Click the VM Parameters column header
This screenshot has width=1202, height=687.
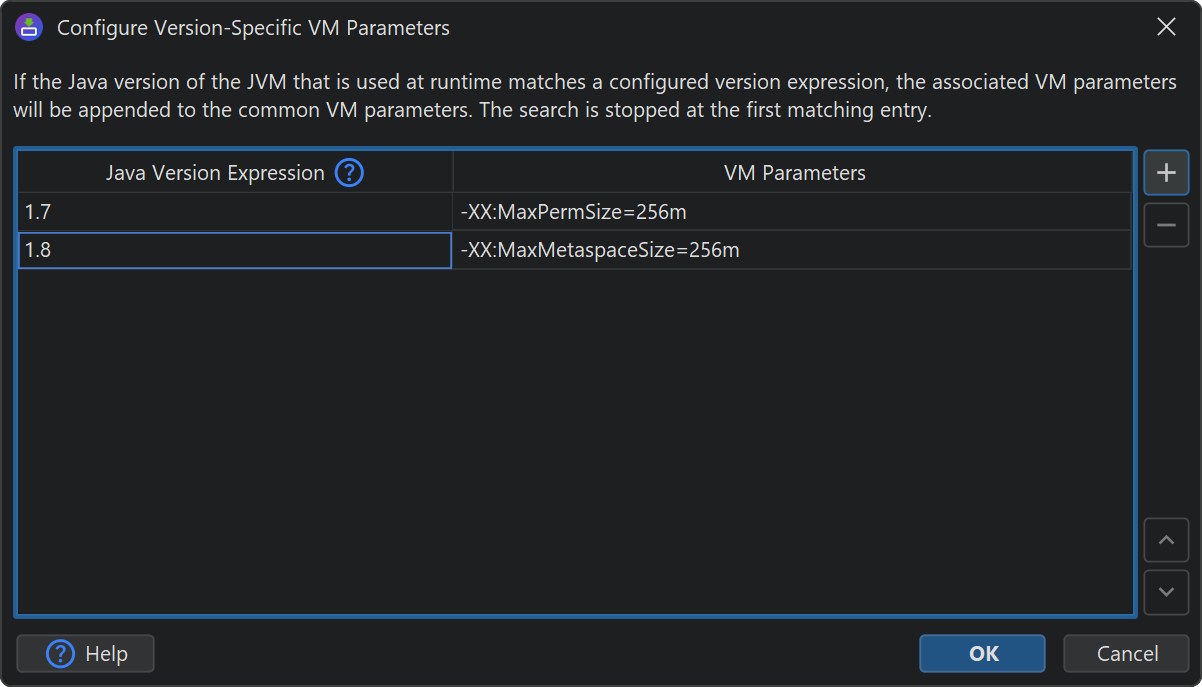pyautogui.click(x=794, y=173)
